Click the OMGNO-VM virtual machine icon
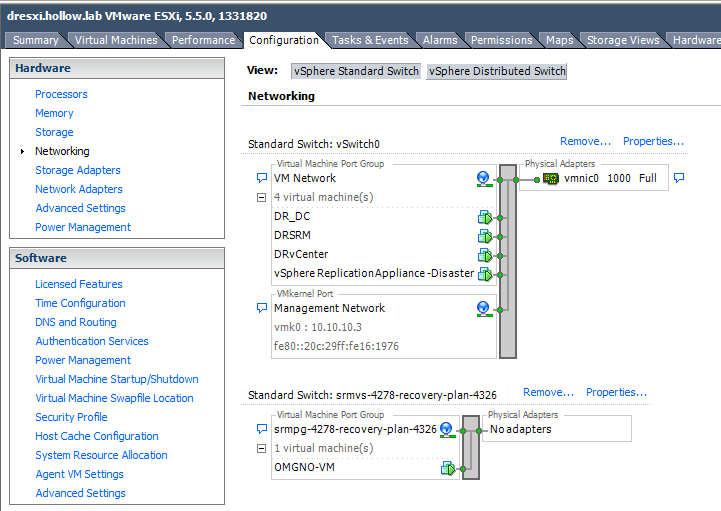This screenshot has width=721, height=511. [448, 467]
